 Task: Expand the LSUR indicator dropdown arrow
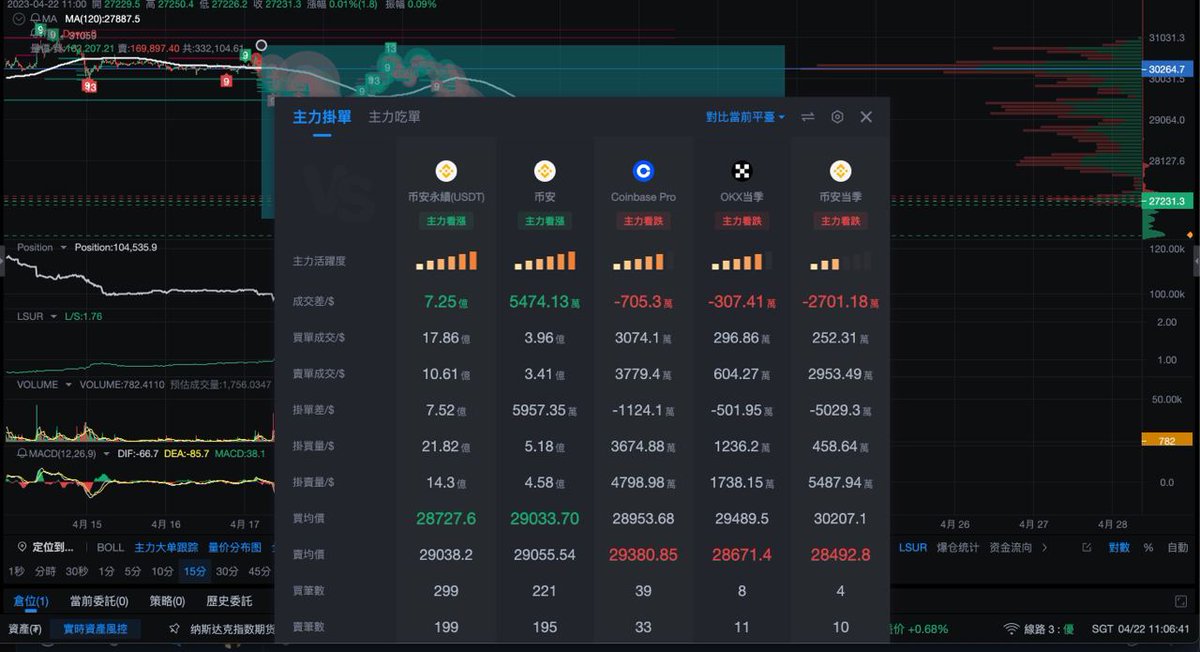(x=52, y=316)
